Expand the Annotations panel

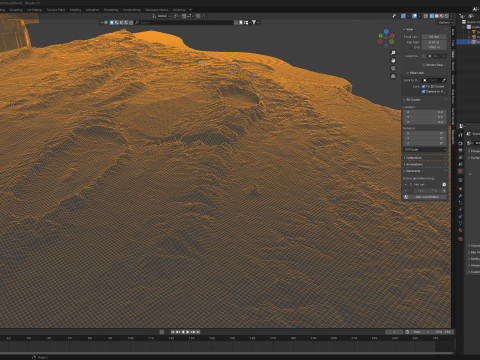pos(413,164)
